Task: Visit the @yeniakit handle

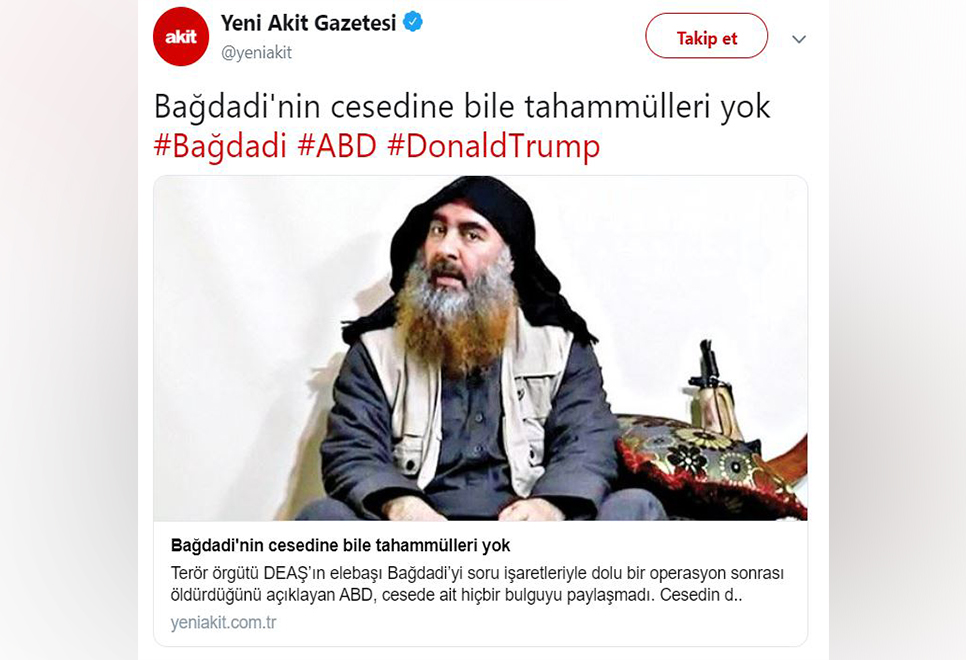Action: point(256,53)
